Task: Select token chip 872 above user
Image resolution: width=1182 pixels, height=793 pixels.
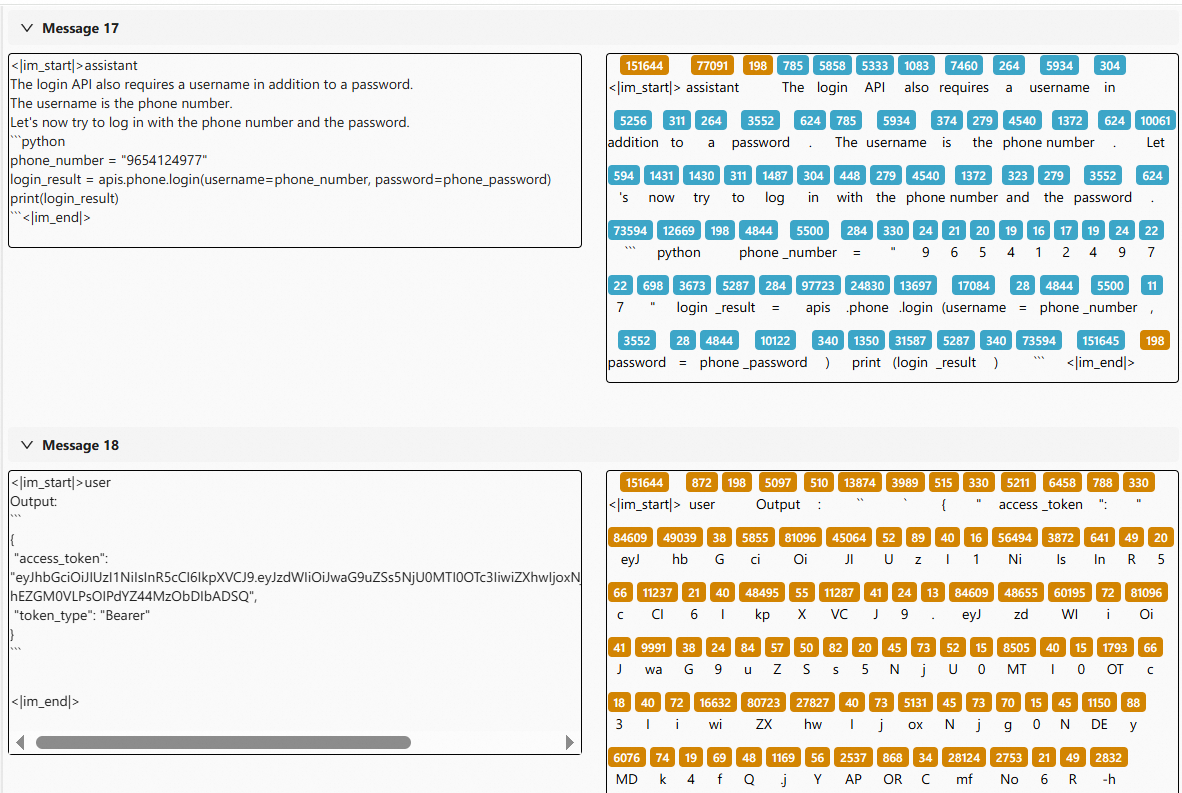Action: pos(701,482)
